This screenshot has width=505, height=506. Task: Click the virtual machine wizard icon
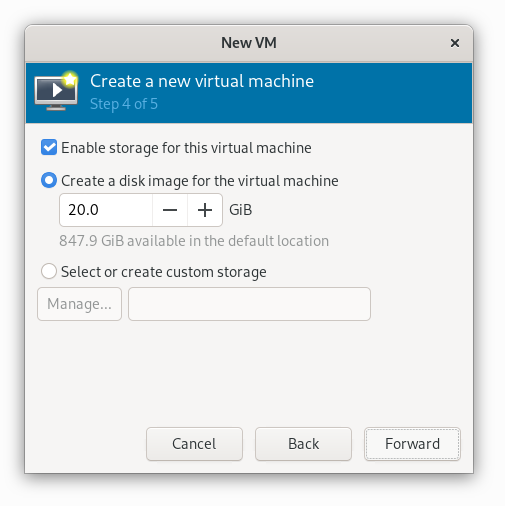56,91
